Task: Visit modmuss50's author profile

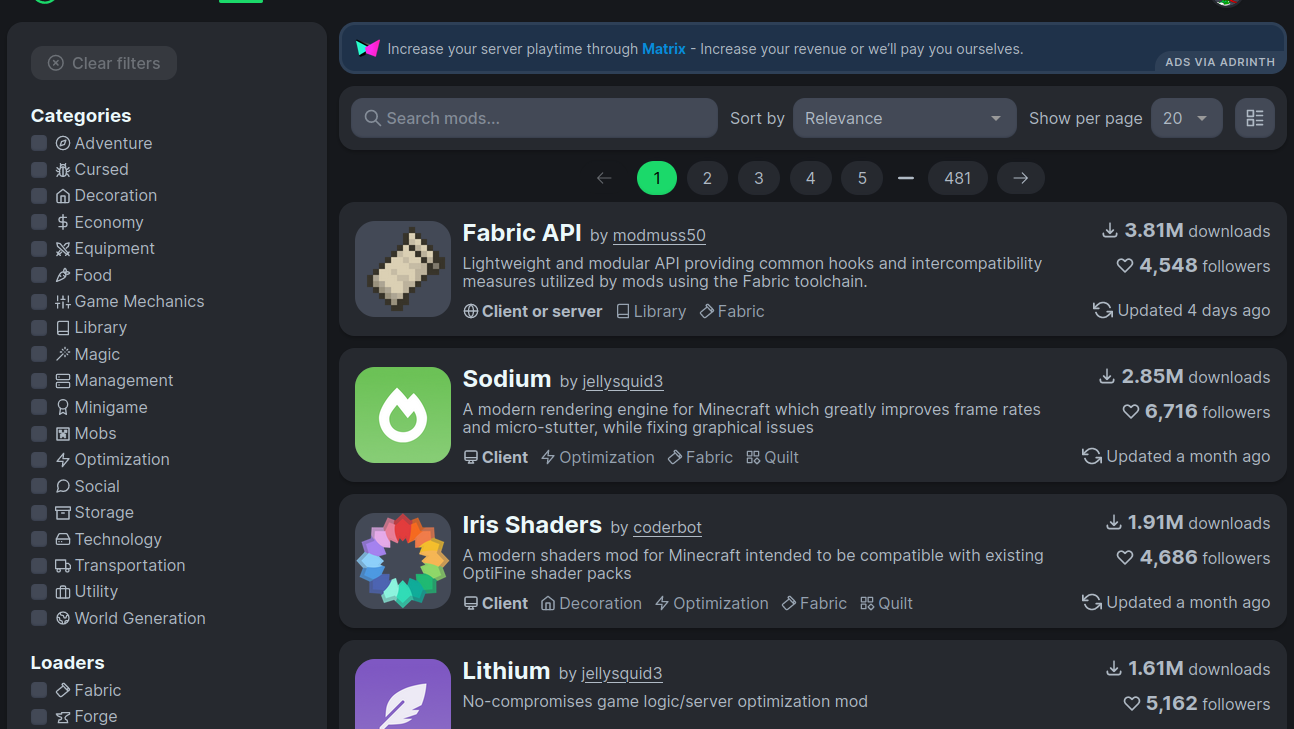Action: (658, 236)
